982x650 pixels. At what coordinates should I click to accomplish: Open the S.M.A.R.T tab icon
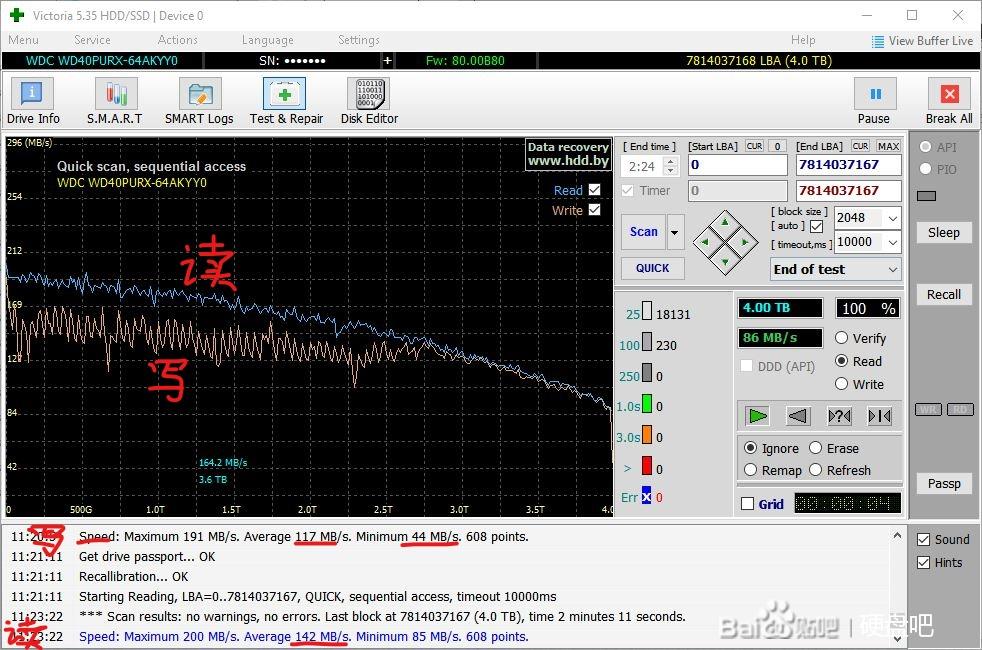(115, 101)
